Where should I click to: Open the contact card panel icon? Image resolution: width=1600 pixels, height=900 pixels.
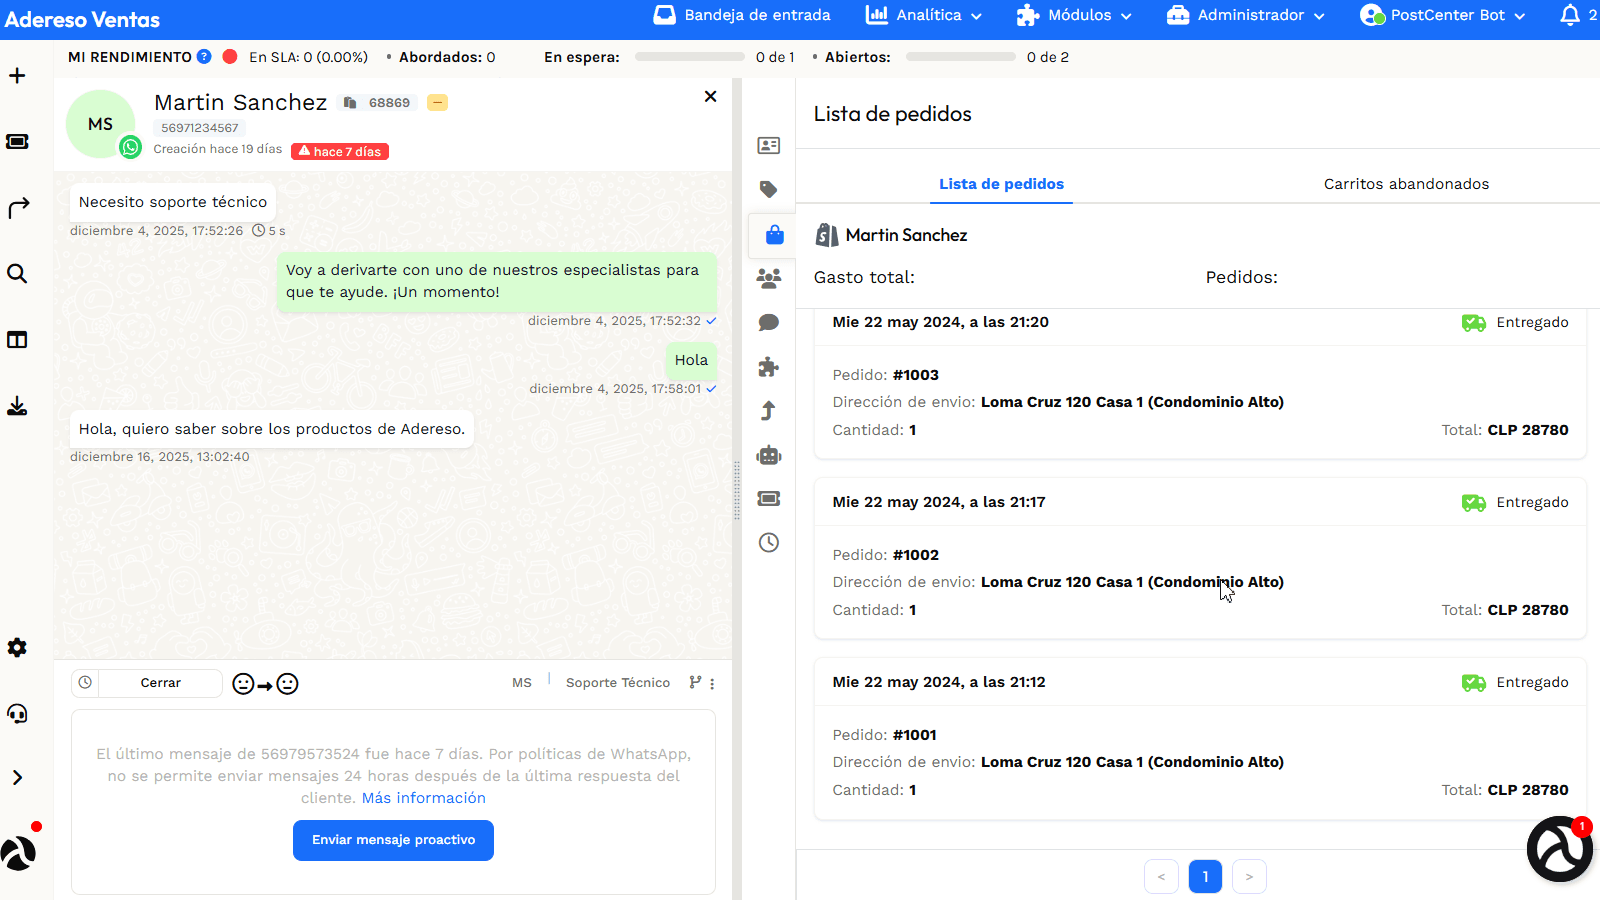point(768,146)
